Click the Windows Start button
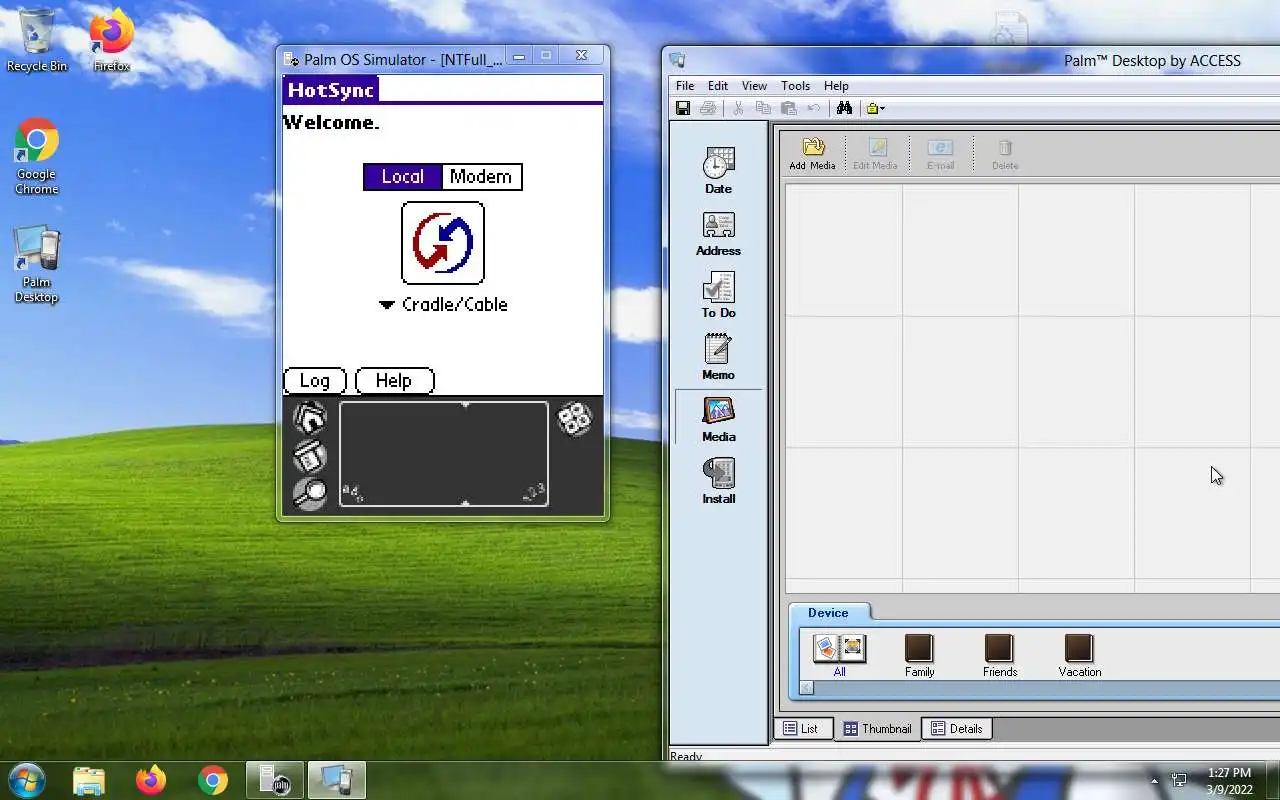 click(x=26, y=780)
